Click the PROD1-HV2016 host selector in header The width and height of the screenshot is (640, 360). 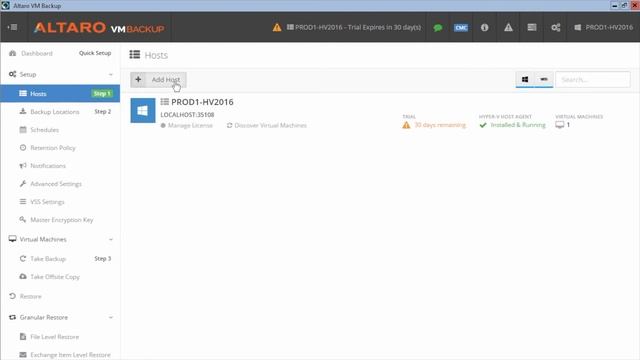[604, 27]
